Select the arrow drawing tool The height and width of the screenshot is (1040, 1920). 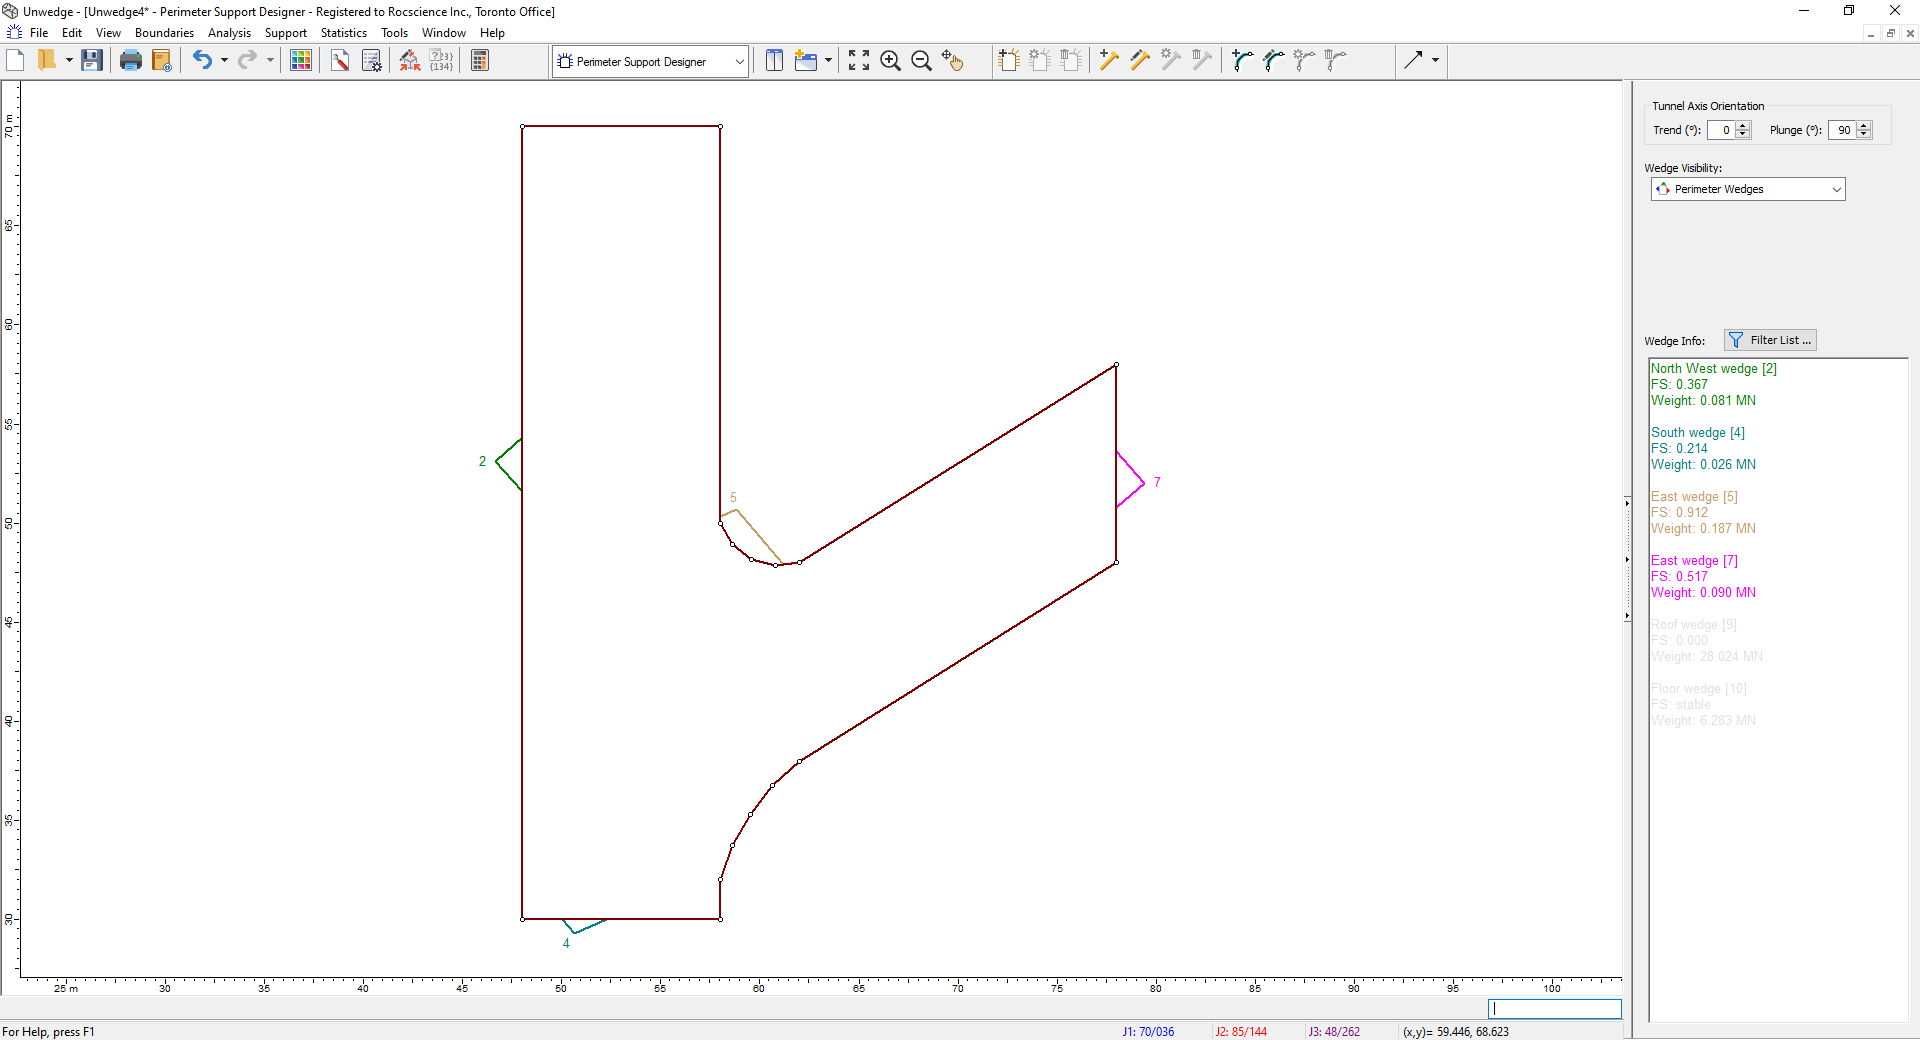point(1413,61)
